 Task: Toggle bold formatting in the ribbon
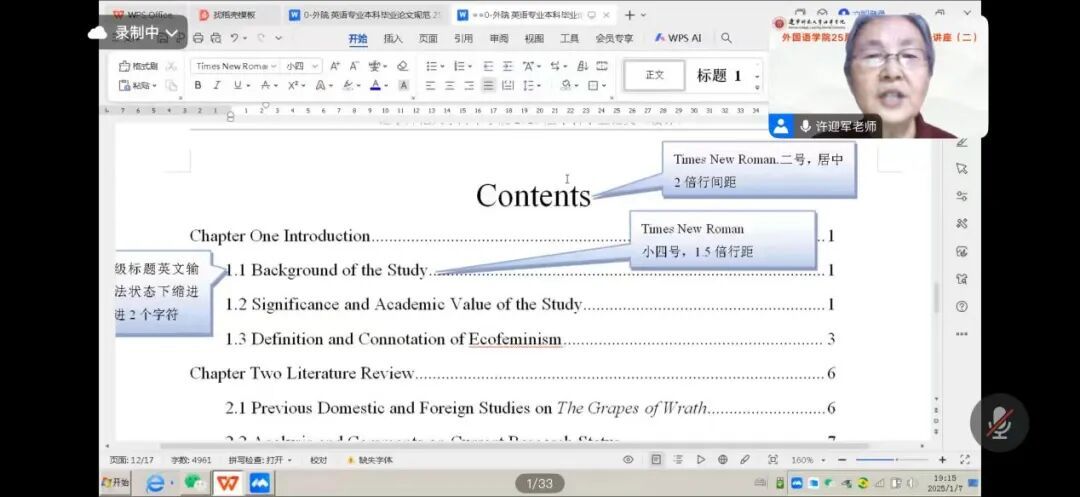pyautogui.click(x=198, y=86)
